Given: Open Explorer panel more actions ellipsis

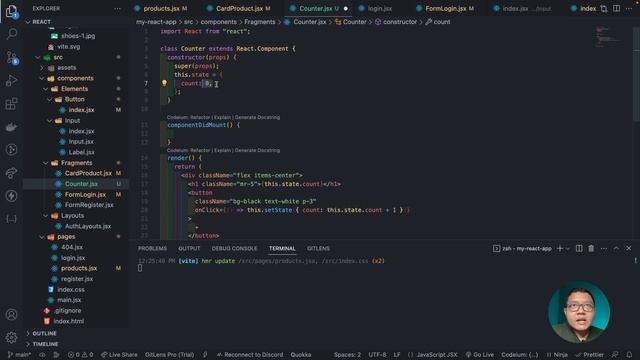Looking at the screenshot, I should pos(118,8).
